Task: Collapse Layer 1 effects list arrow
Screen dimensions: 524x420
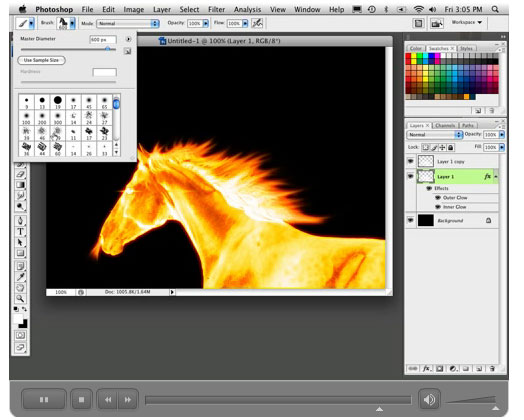Action: (x=496, y=176)
